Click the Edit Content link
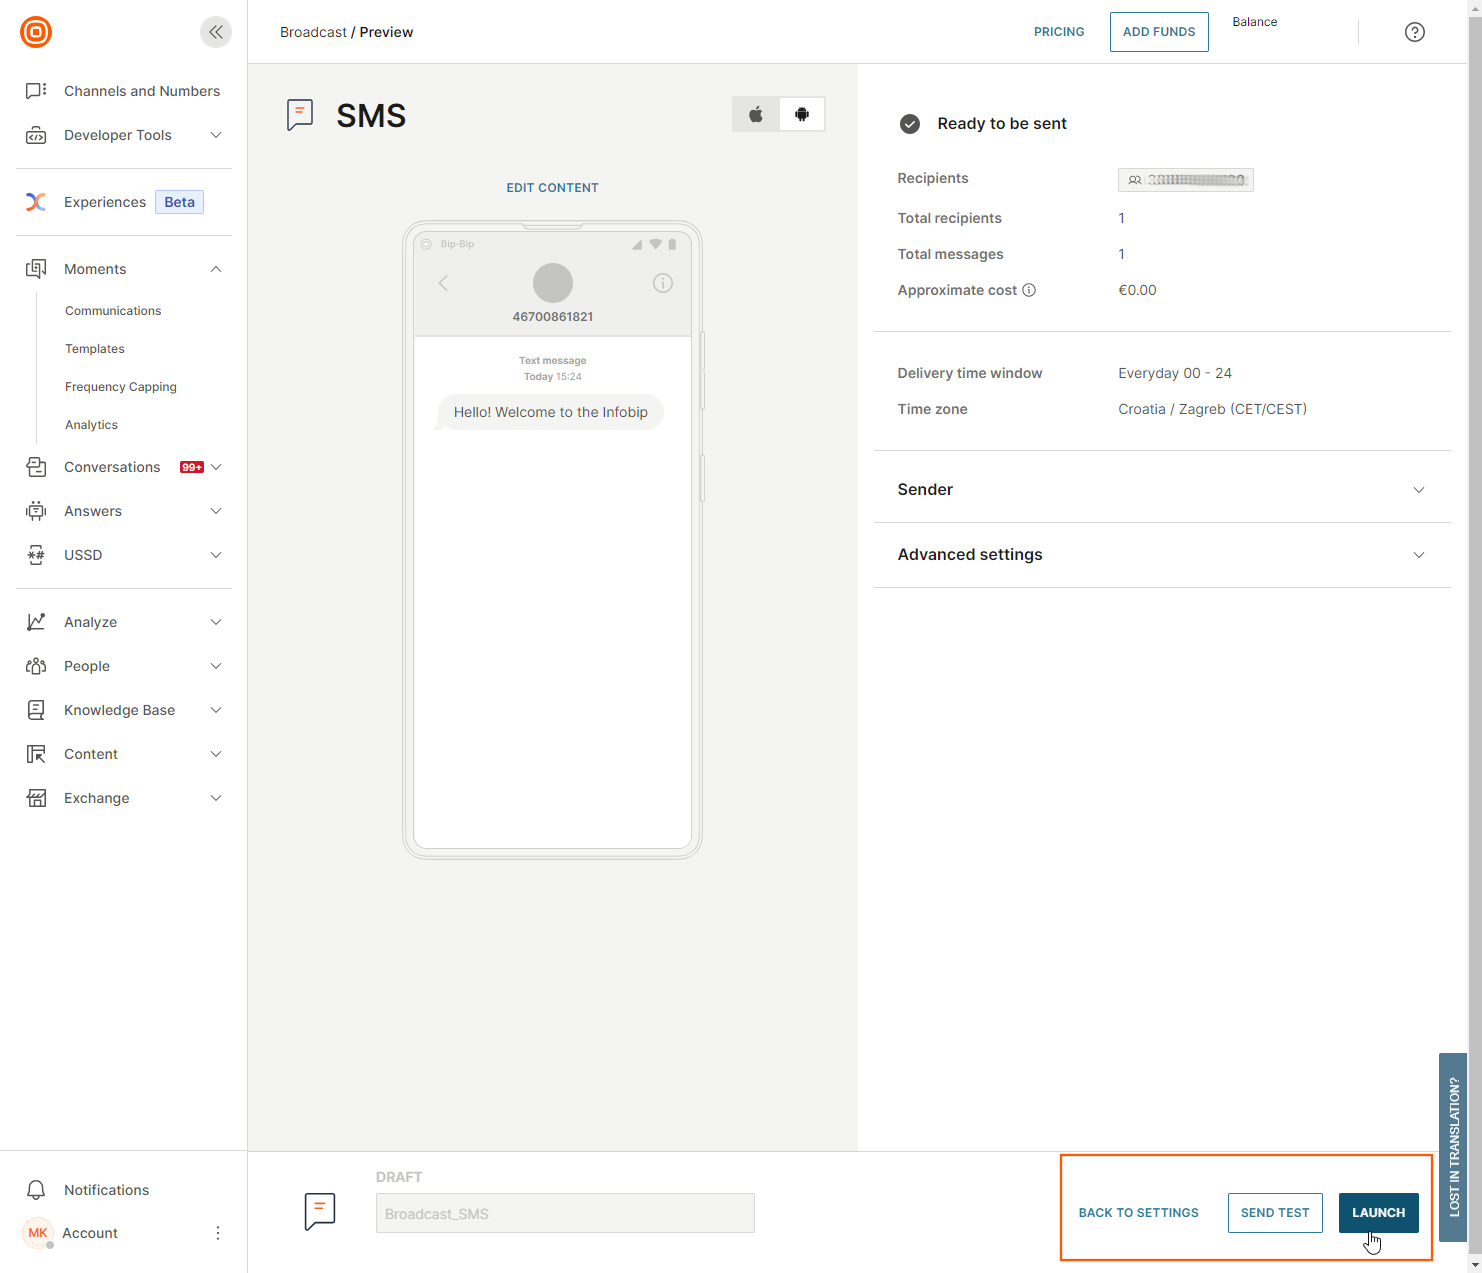1482x1273 pixels. (x=552, y=188)
